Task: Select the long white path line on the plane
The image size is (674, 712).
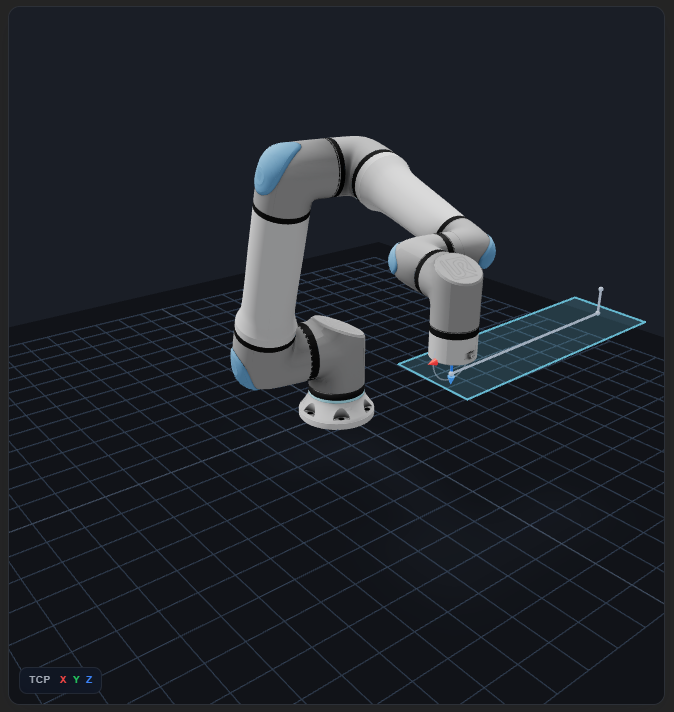Action: click(x=525, y=343)
